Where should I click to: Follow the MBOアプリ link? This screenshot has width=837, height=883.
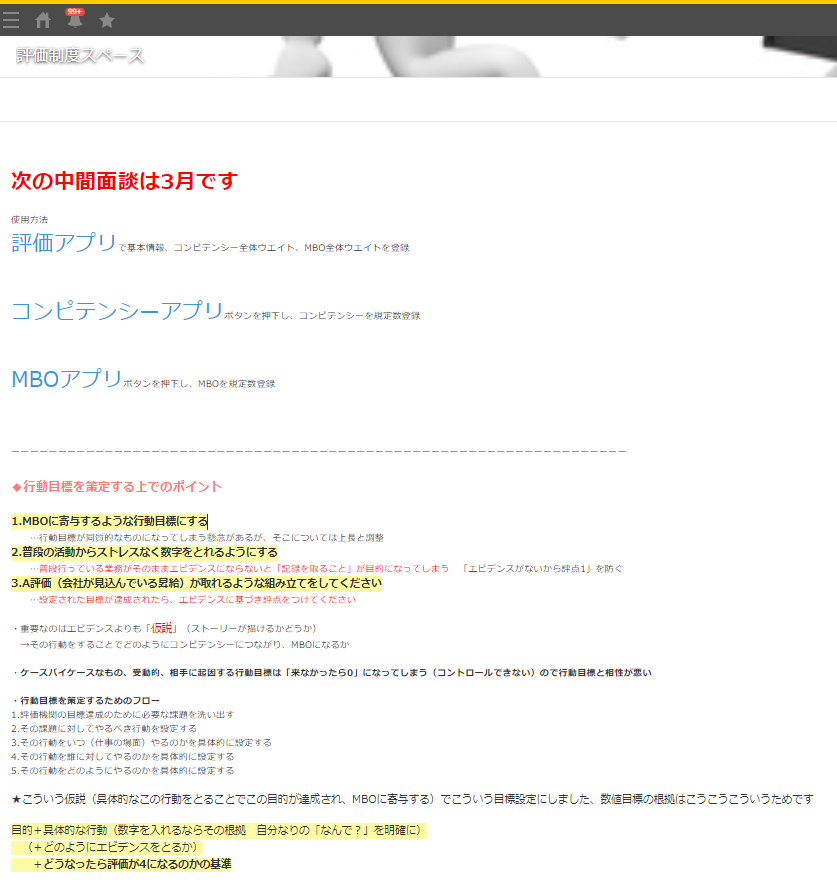click(x=66, y=379)
